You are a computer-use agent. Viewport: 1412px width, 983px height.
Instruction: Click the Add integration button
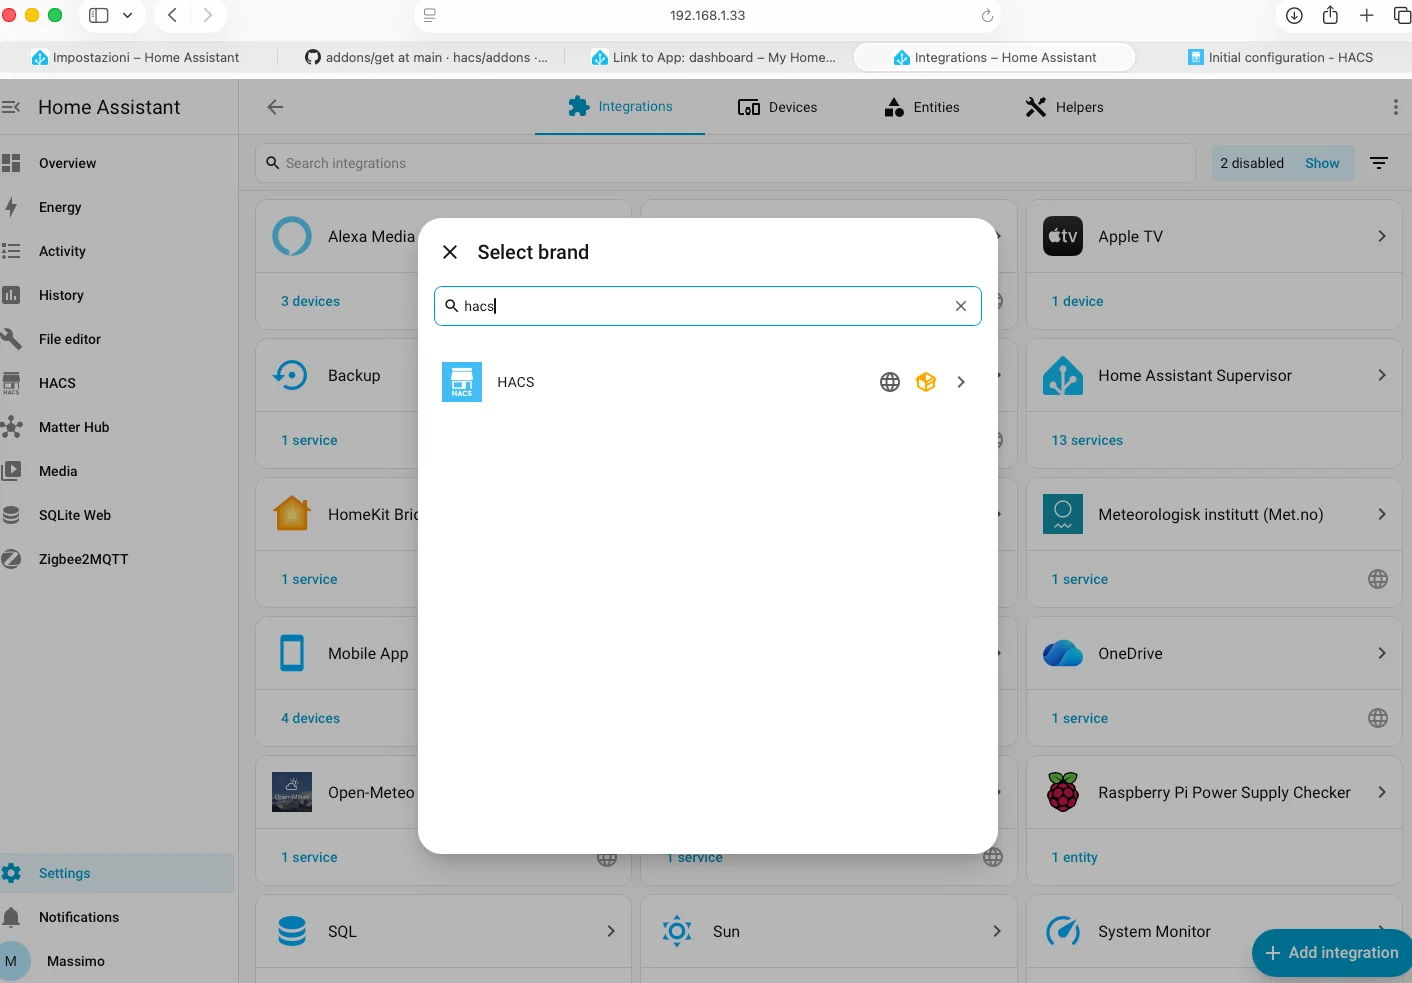tap(1332, 953)
